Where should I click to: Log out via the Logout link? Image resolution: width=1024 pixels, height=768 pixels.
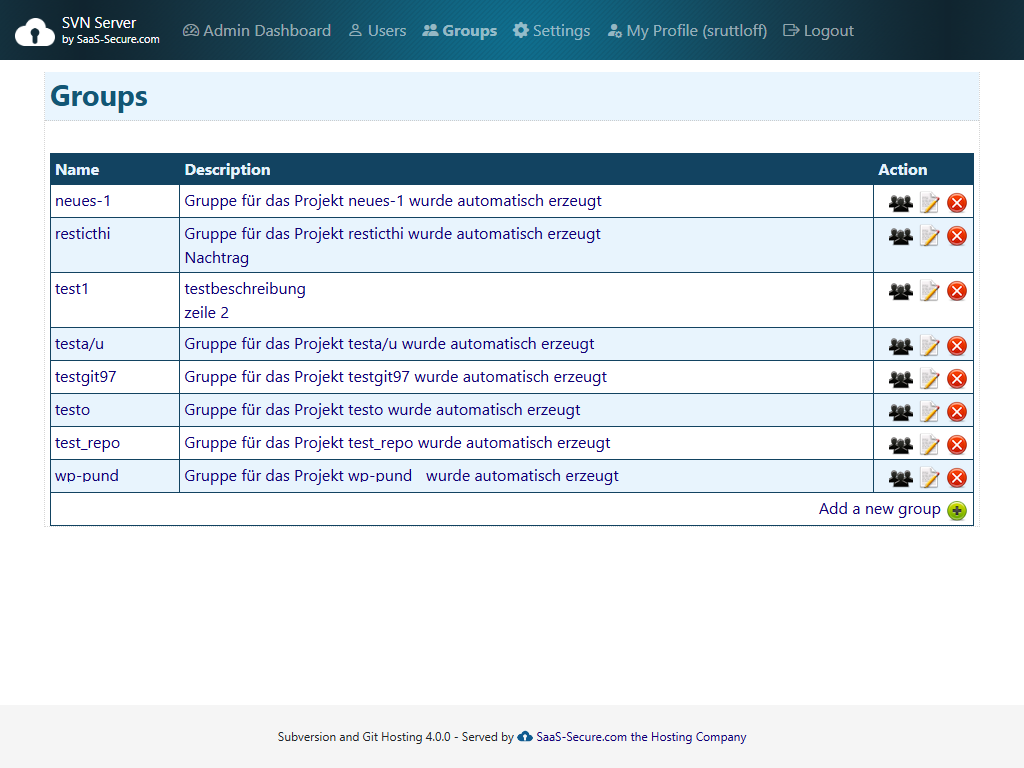(x=818, y=31)
